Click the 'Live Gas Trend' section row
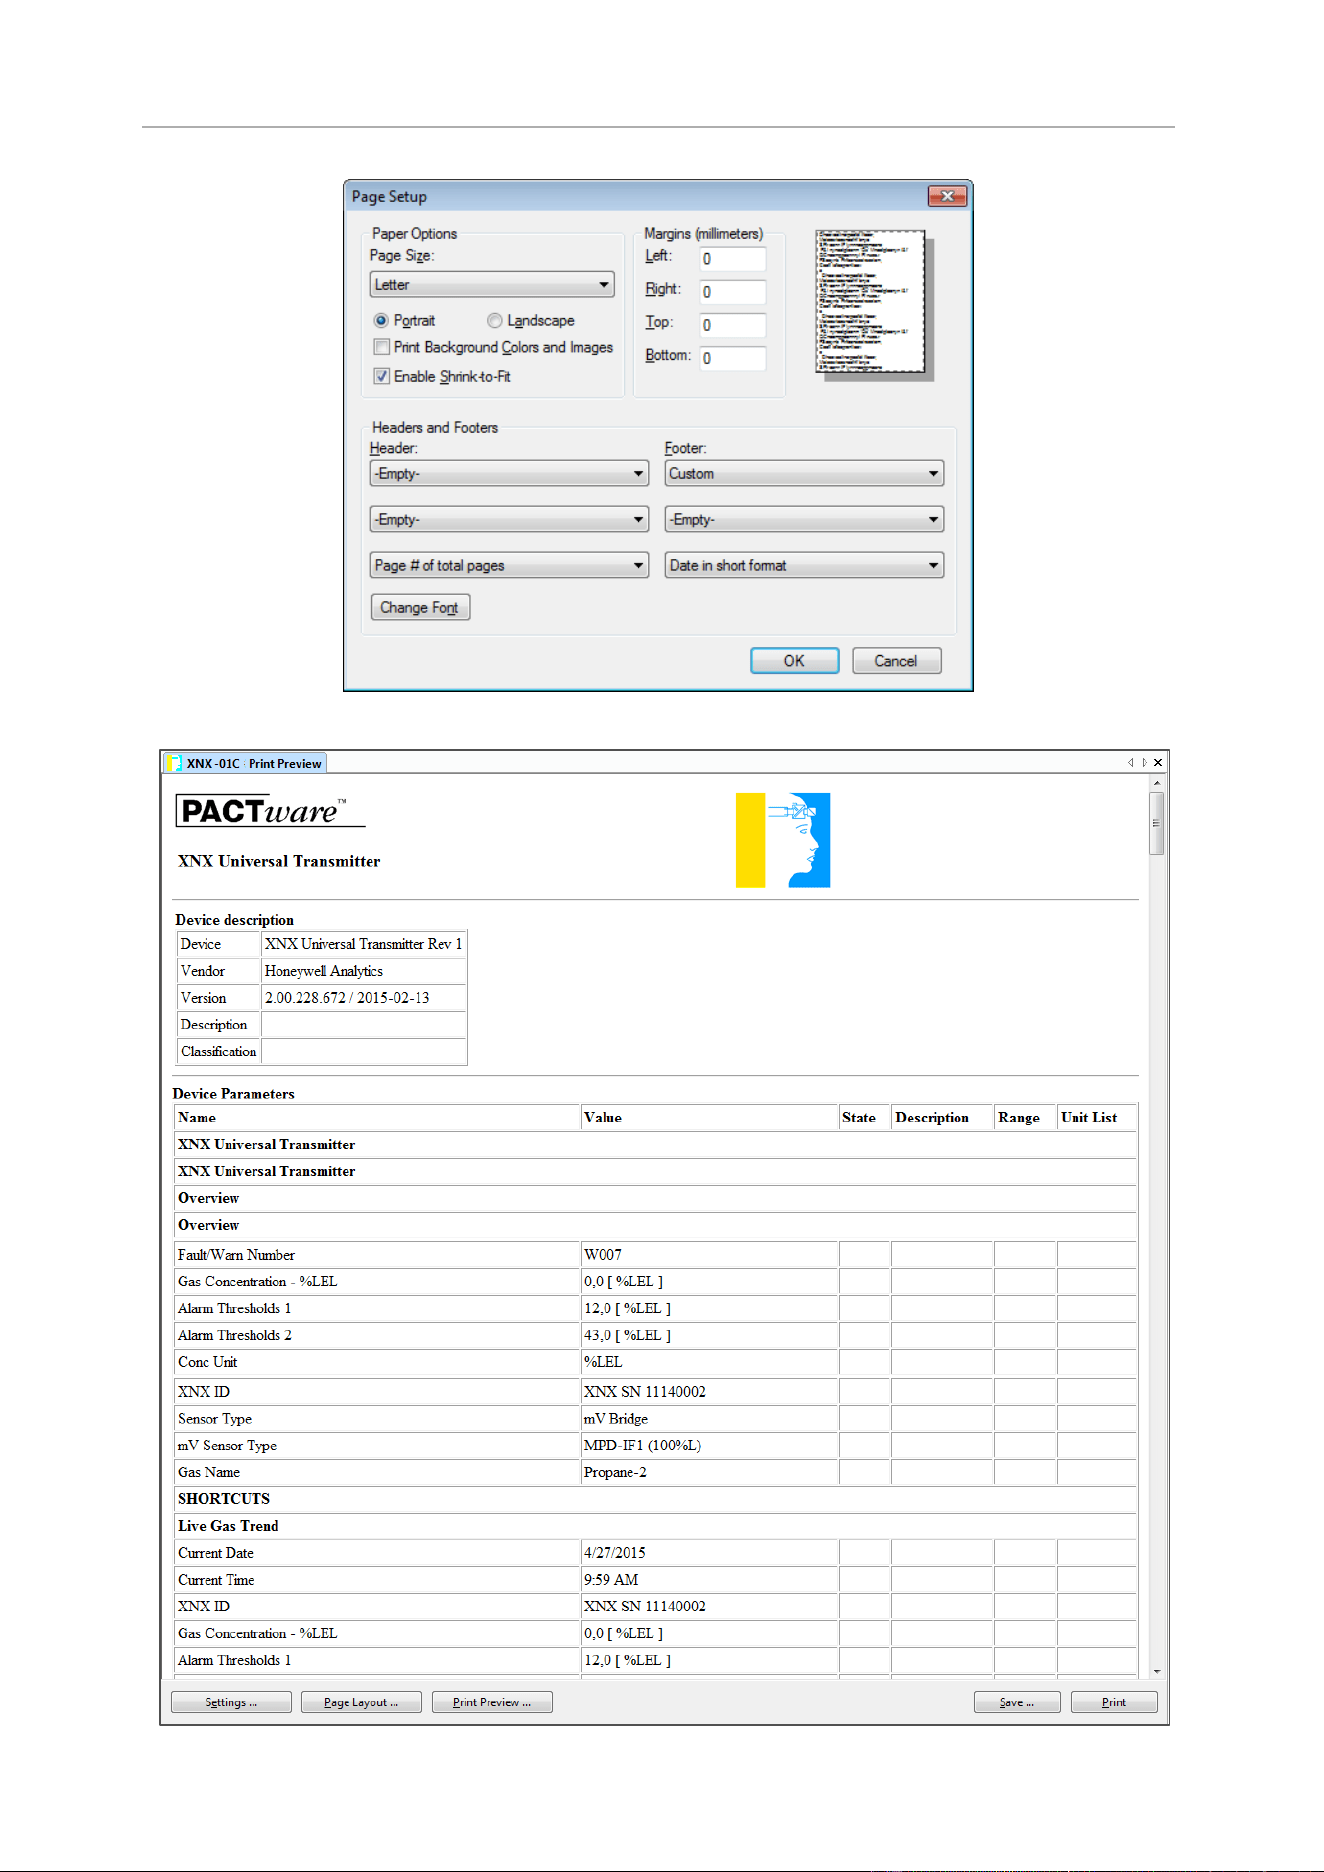Screen dimensions: 1324x1872 point(656,1526)
